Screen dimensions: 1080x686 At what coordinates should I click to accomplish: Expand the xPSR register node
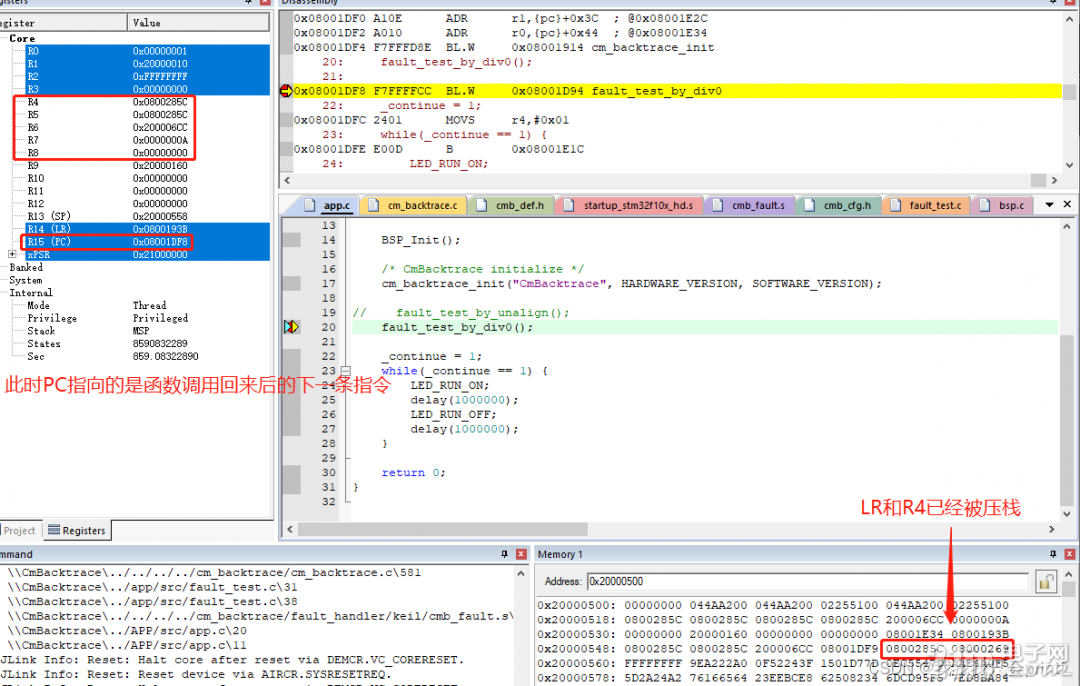click(x=12, y=254)
